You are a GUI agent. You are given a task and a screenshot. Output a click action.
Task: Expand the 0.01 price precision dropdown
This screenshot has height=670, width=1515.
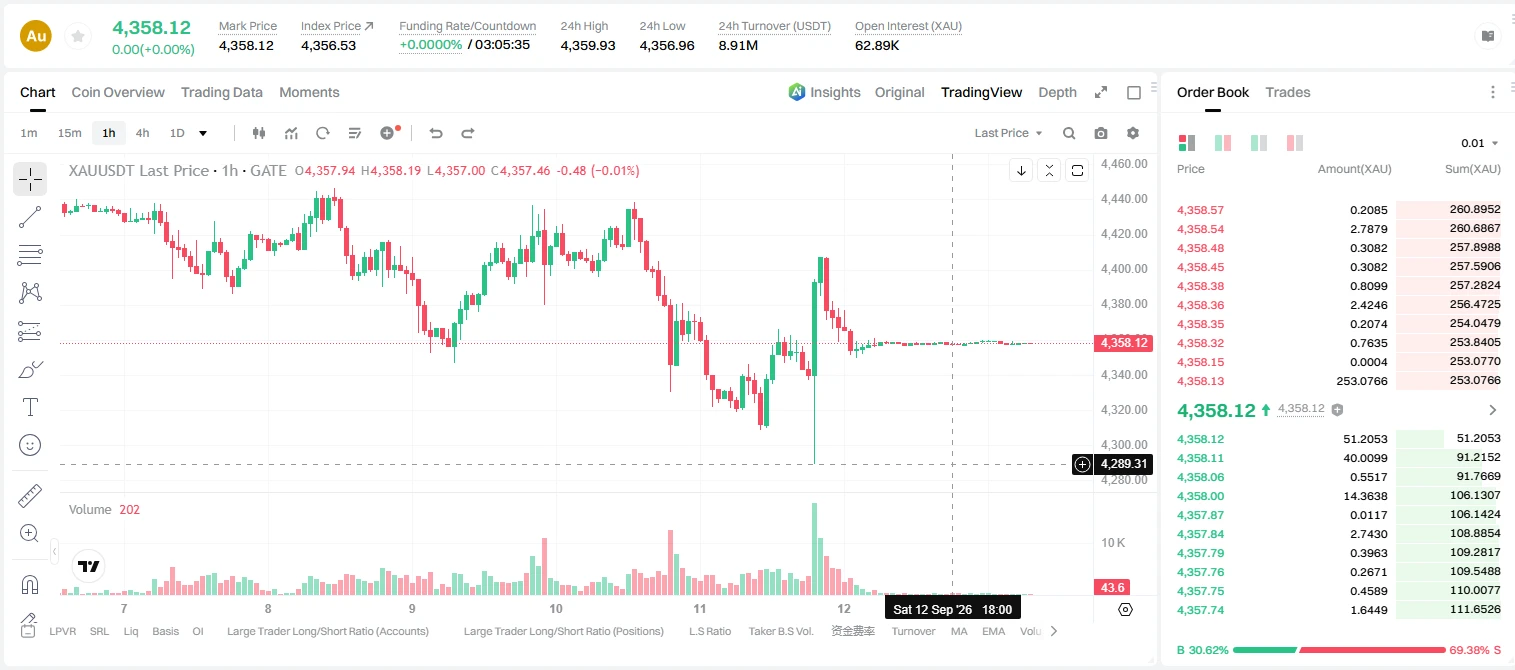pos(1480,143)
